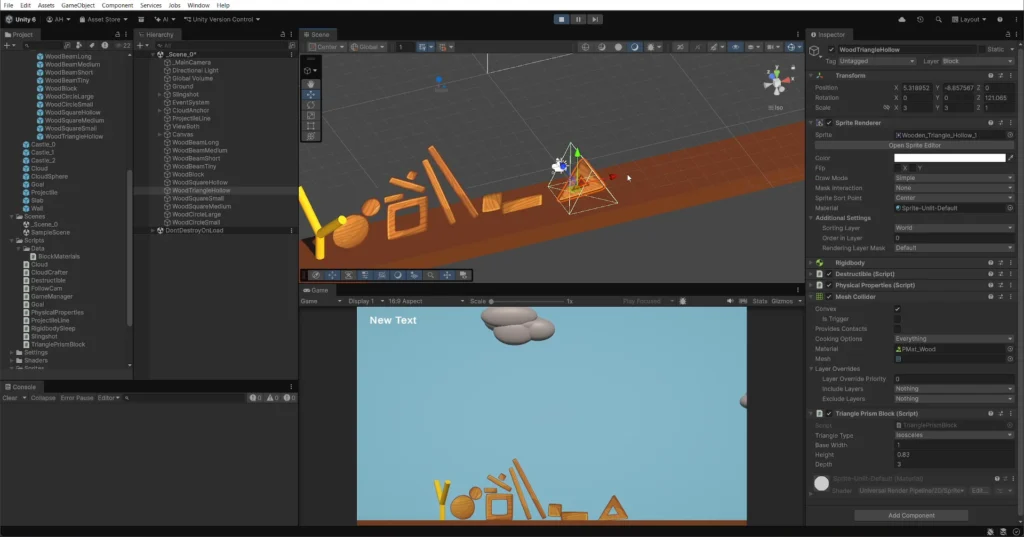Open cloud services icon in top toolbar
This screenshot has height=537, width=1024.
pos(902,20)
